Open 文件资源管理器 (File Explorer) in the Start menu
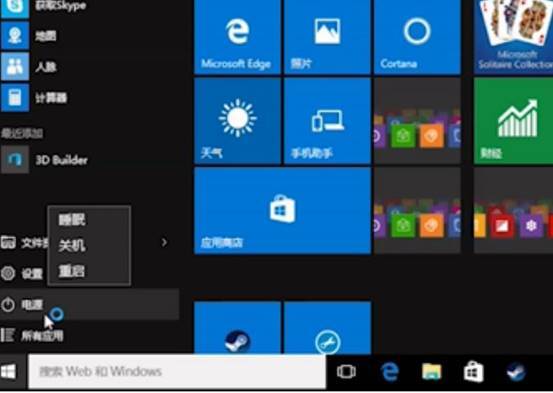 point(24,243)
